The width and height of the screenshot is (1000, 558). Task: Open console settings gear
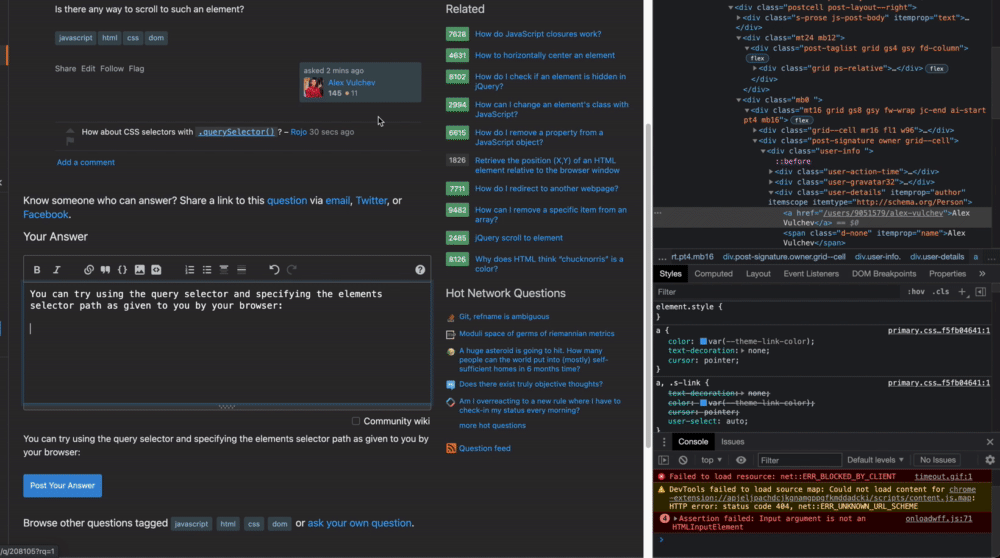(x=990, y=460)
